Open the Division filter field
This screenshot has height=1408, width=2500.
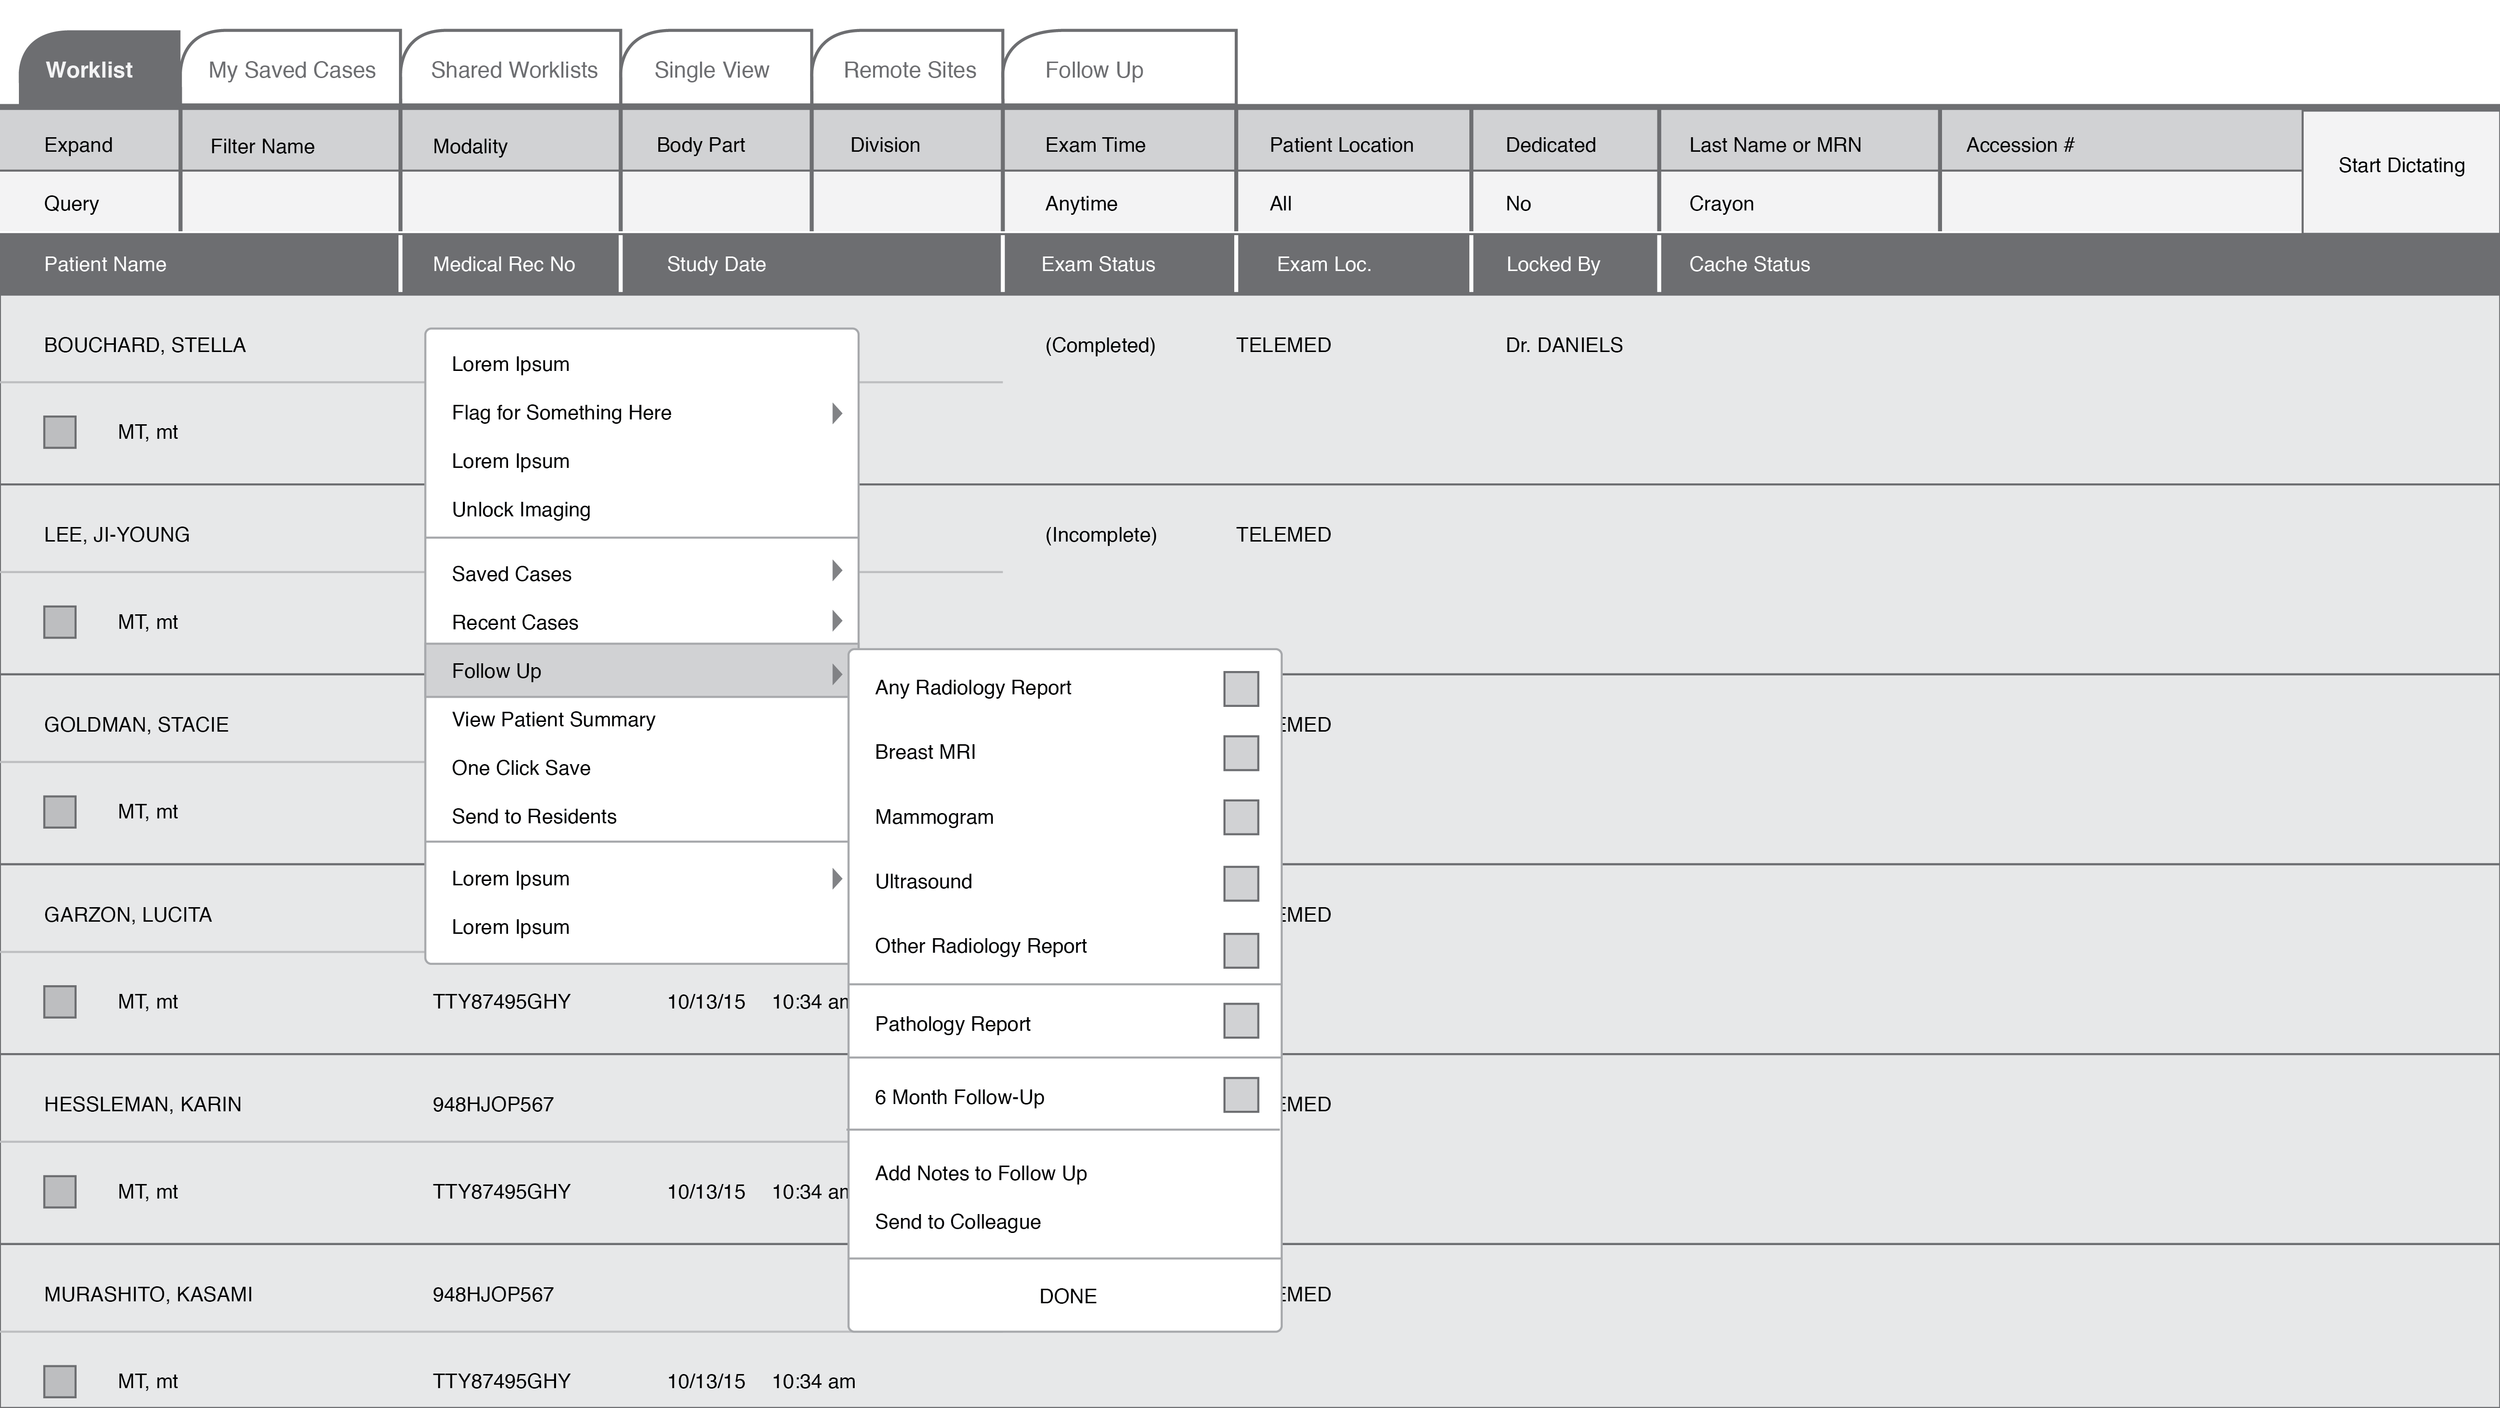point(907,202)
